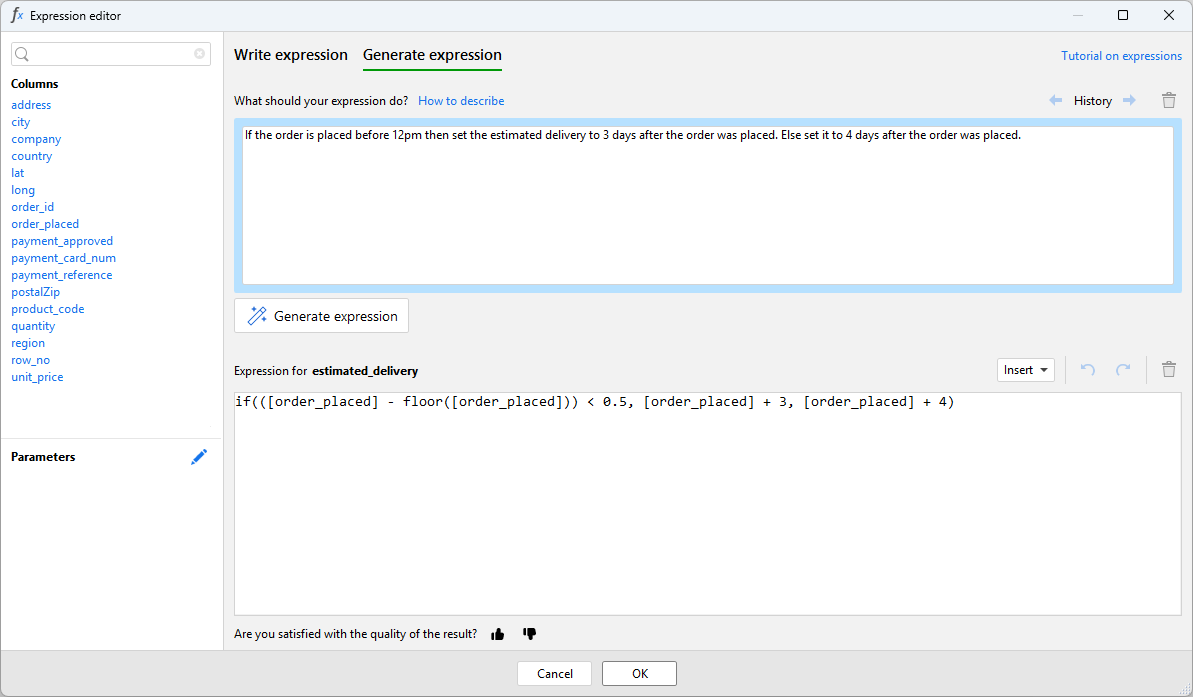The width and height of the screenshot is (1193, 697).
Task: Navigate back through expression History
Action: point(1055,100)
